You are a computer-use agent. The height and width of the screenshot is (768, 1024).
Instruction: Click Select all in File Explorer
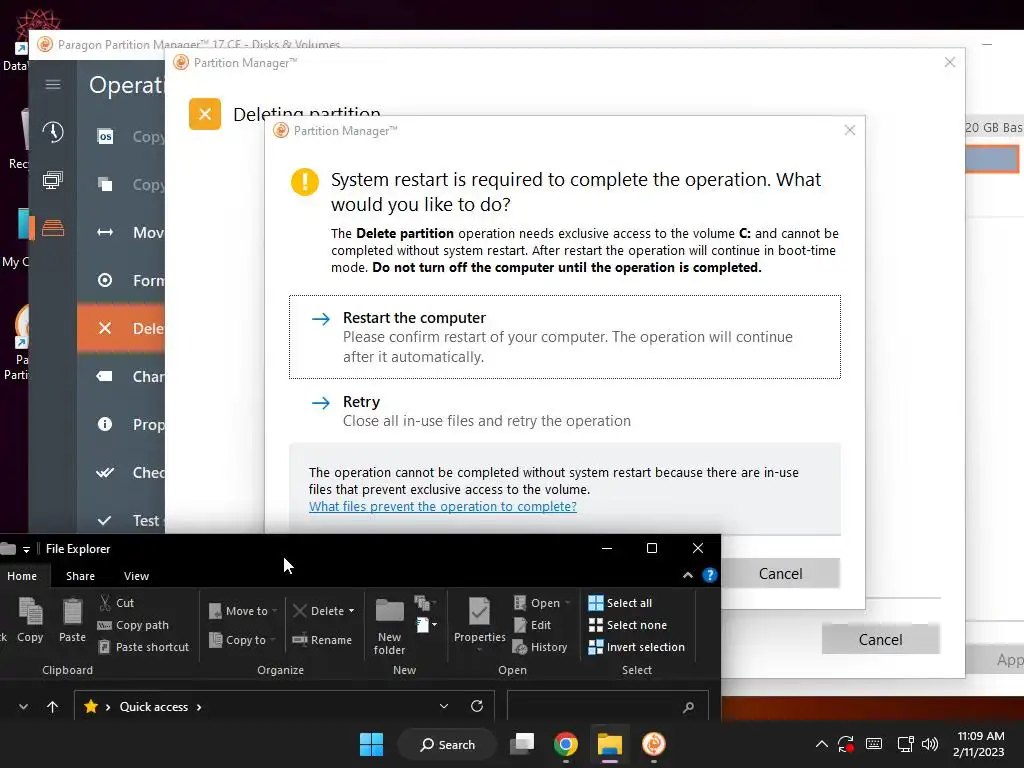(x=620, y=603)
